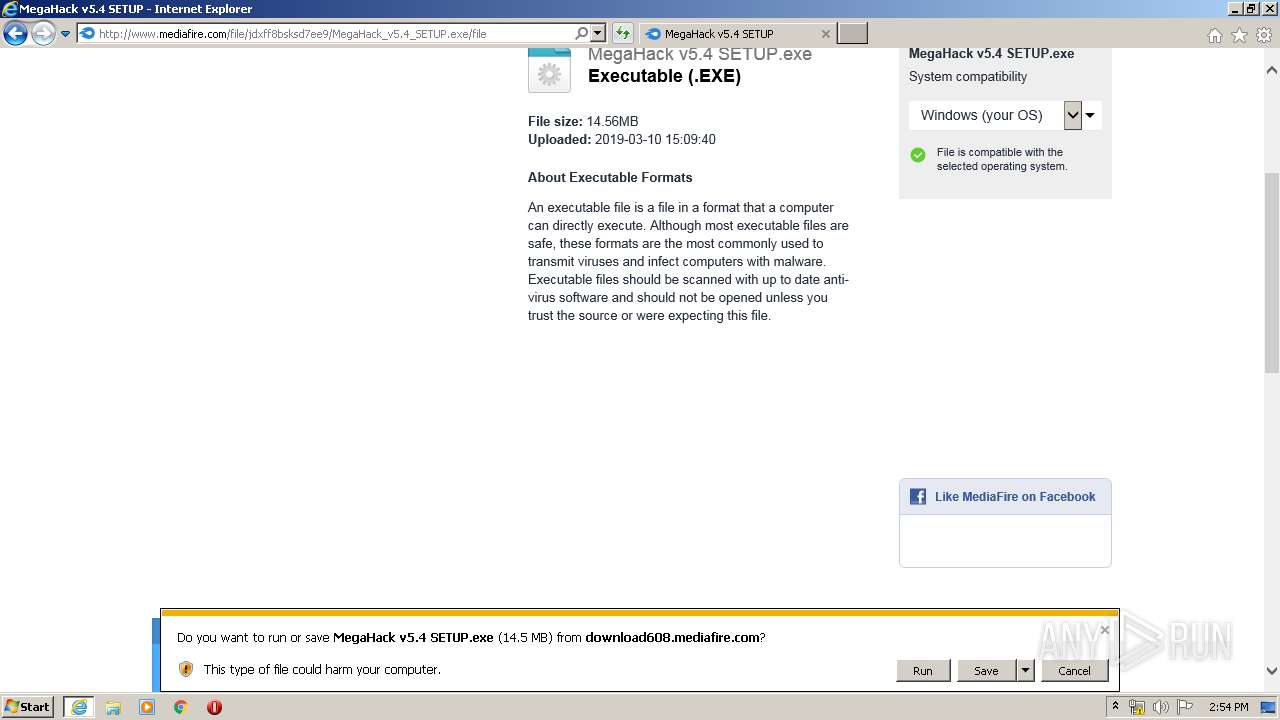Click the browser Forward arrow button
1280x720 pixels.
(x=43, y=34)
